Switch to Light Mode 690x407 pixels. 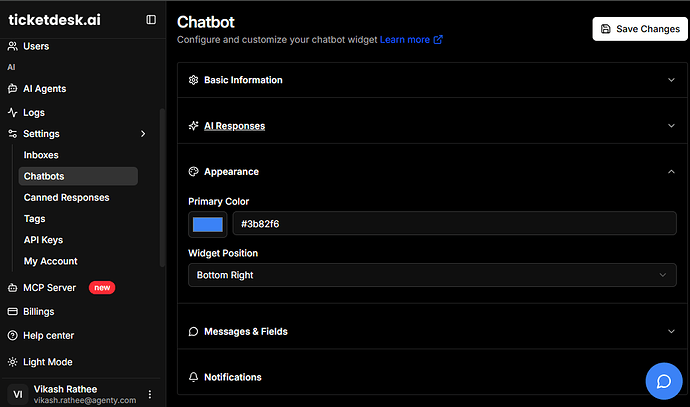tap(48, 362)
